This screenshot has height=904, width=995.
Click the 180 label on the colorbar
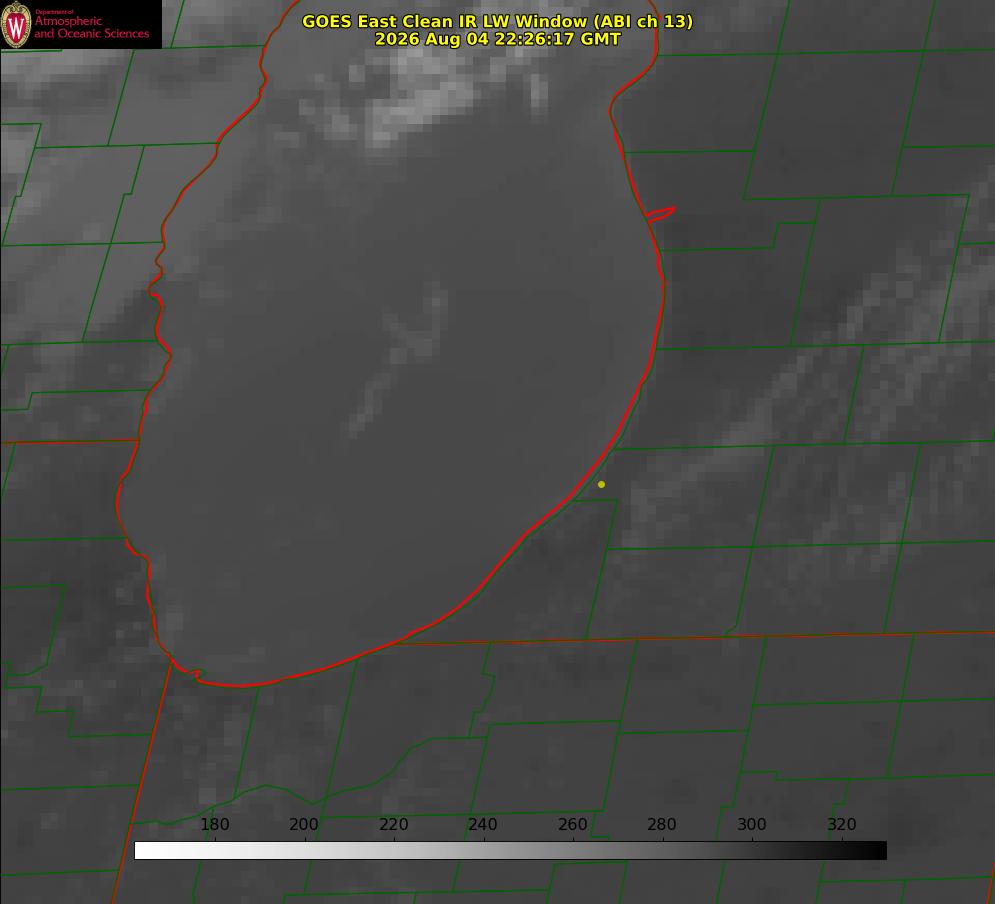[214, 824]
